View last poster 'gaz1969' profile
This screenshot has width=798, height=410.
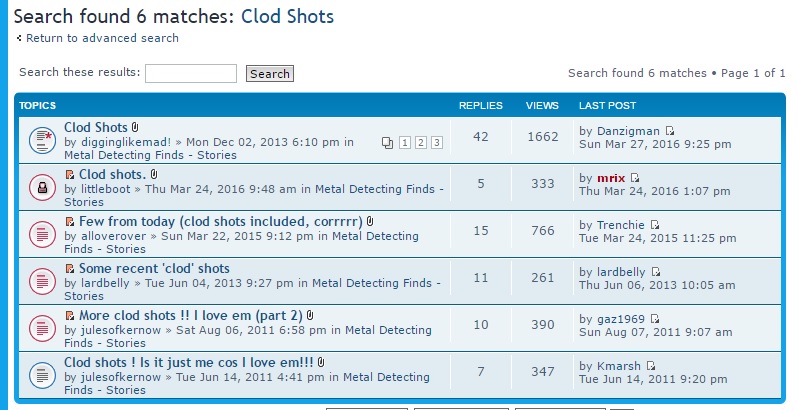(621, 319)
